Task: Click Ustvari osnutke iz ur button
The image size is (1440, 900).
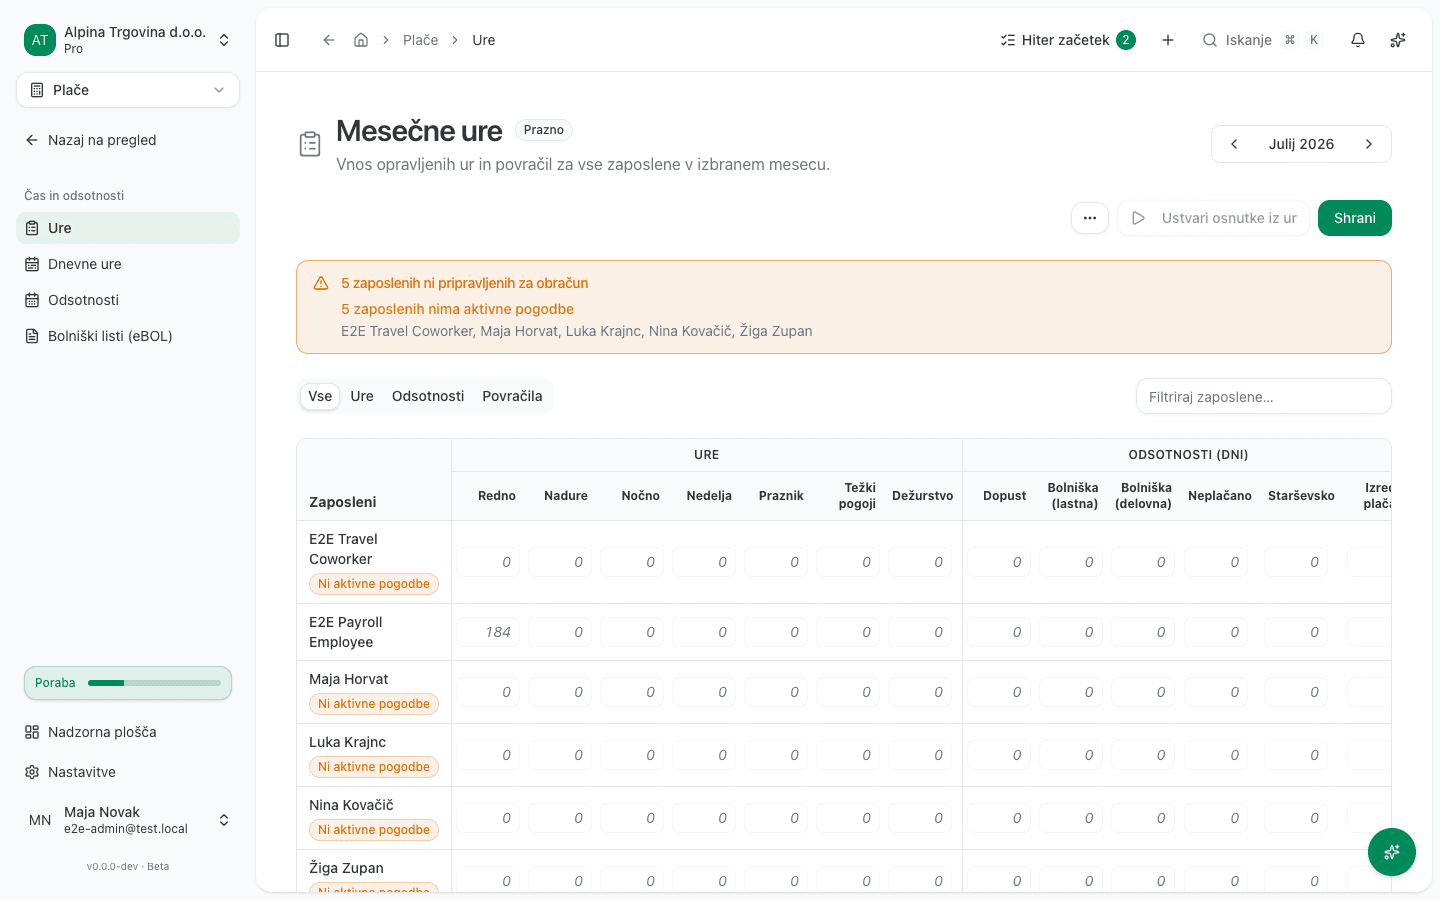Action: click(x=1213, y=218)
